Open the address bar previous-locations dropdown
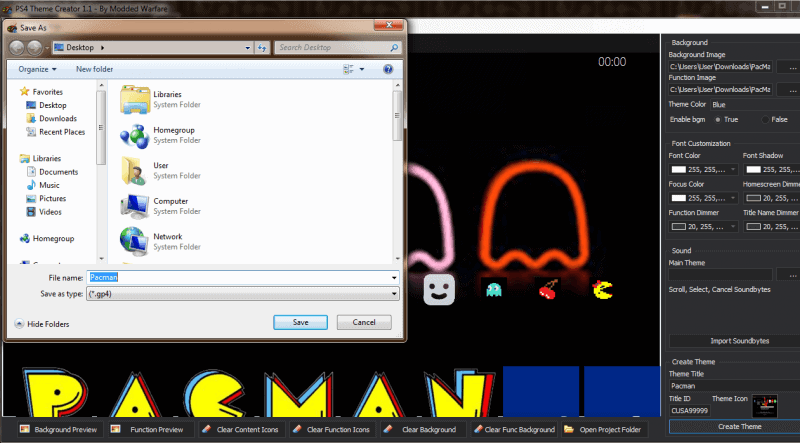Viewport: 800px width, 443px height. click(248, 47)
